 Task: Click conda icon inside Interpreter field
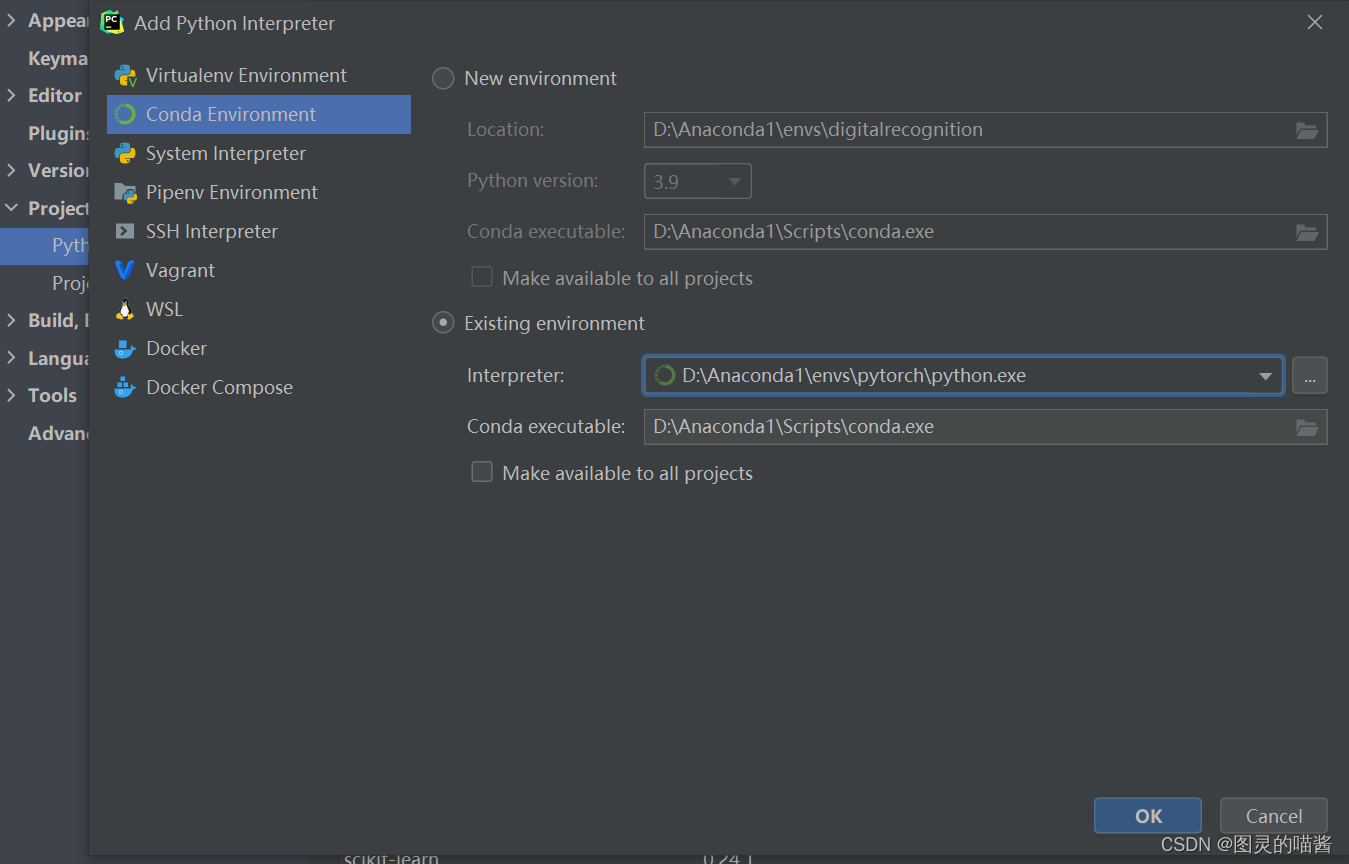(664, 376)
